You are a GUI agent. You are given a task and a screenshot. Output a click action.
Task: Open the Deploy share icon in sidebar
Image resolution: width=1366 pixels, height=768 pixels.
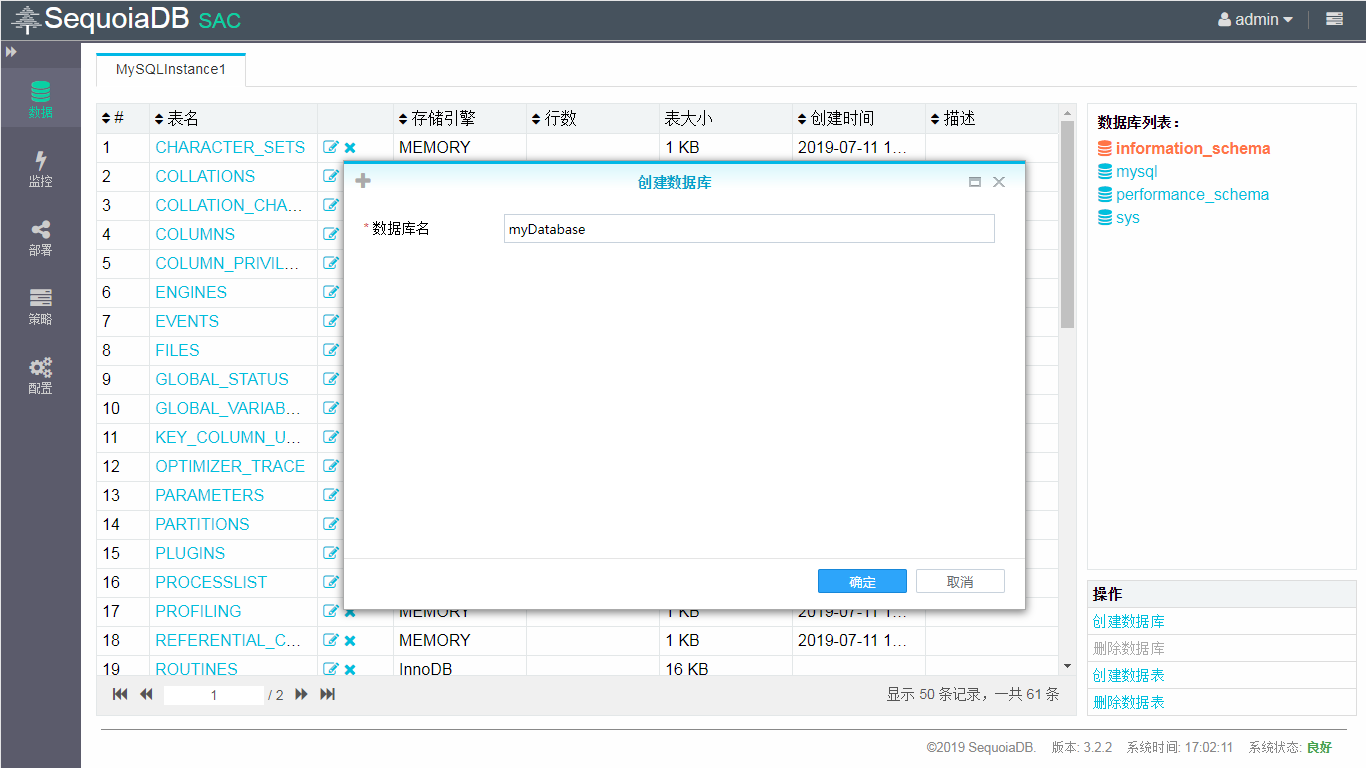(40, 237)
